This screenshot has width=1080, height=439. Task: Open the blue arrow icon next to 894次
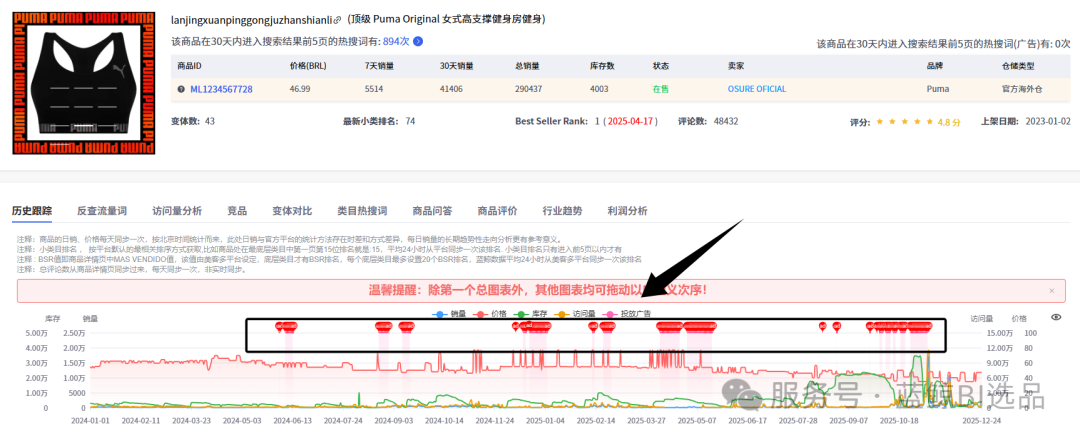click(x=418, y=42)
